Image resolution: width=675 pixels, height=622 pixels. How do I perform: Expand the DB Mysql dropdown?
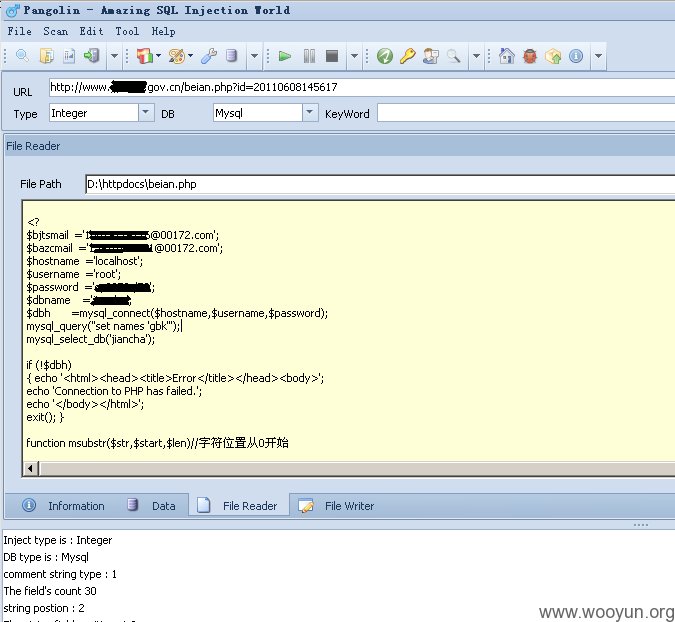coord(309,113)
